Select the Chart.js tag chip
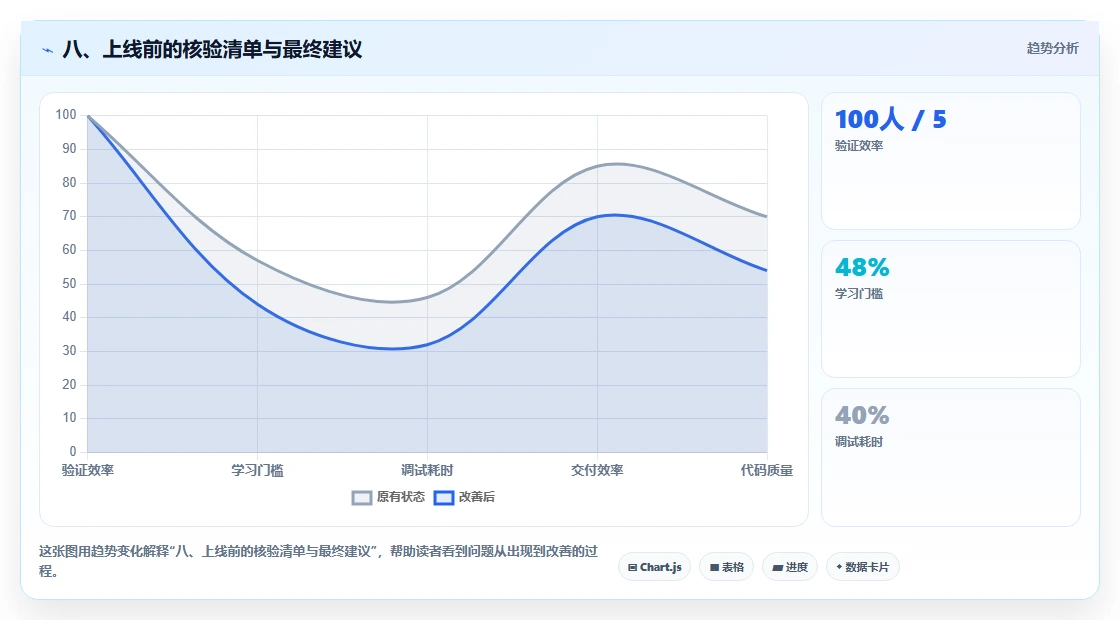 coord(654,567)
